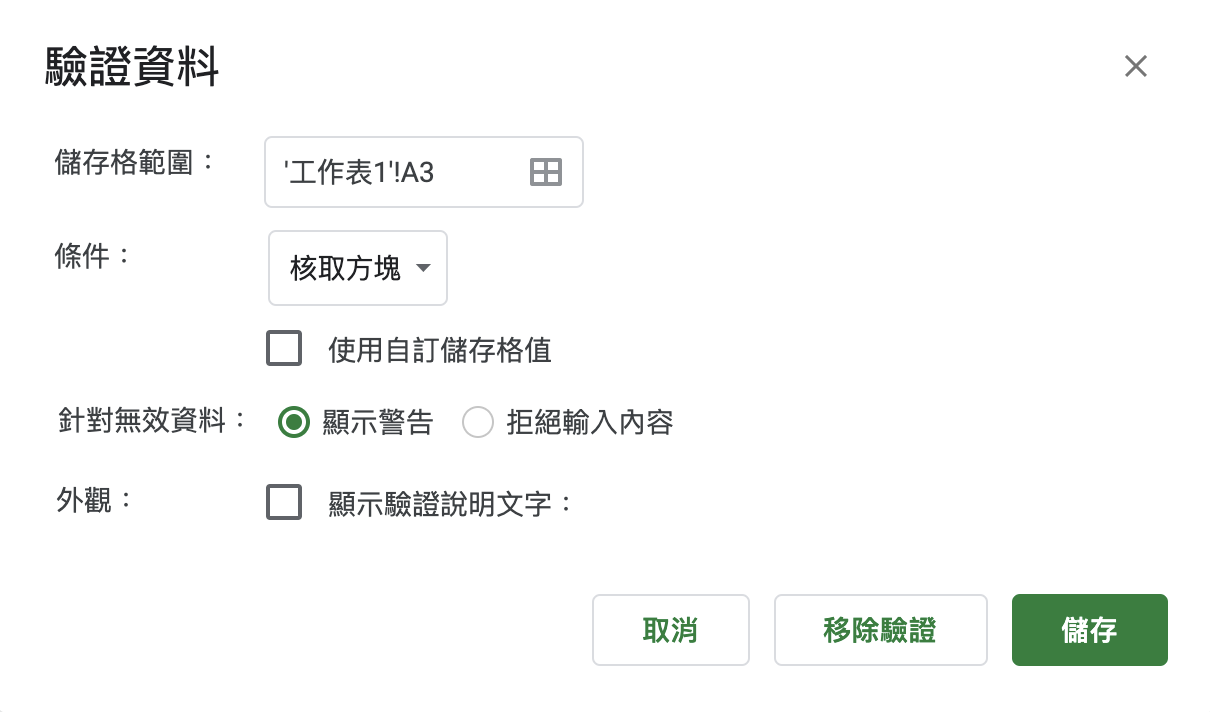1210x712 pixels.
Task: Select 顯示警告 radio button
Action: point(294,422)
